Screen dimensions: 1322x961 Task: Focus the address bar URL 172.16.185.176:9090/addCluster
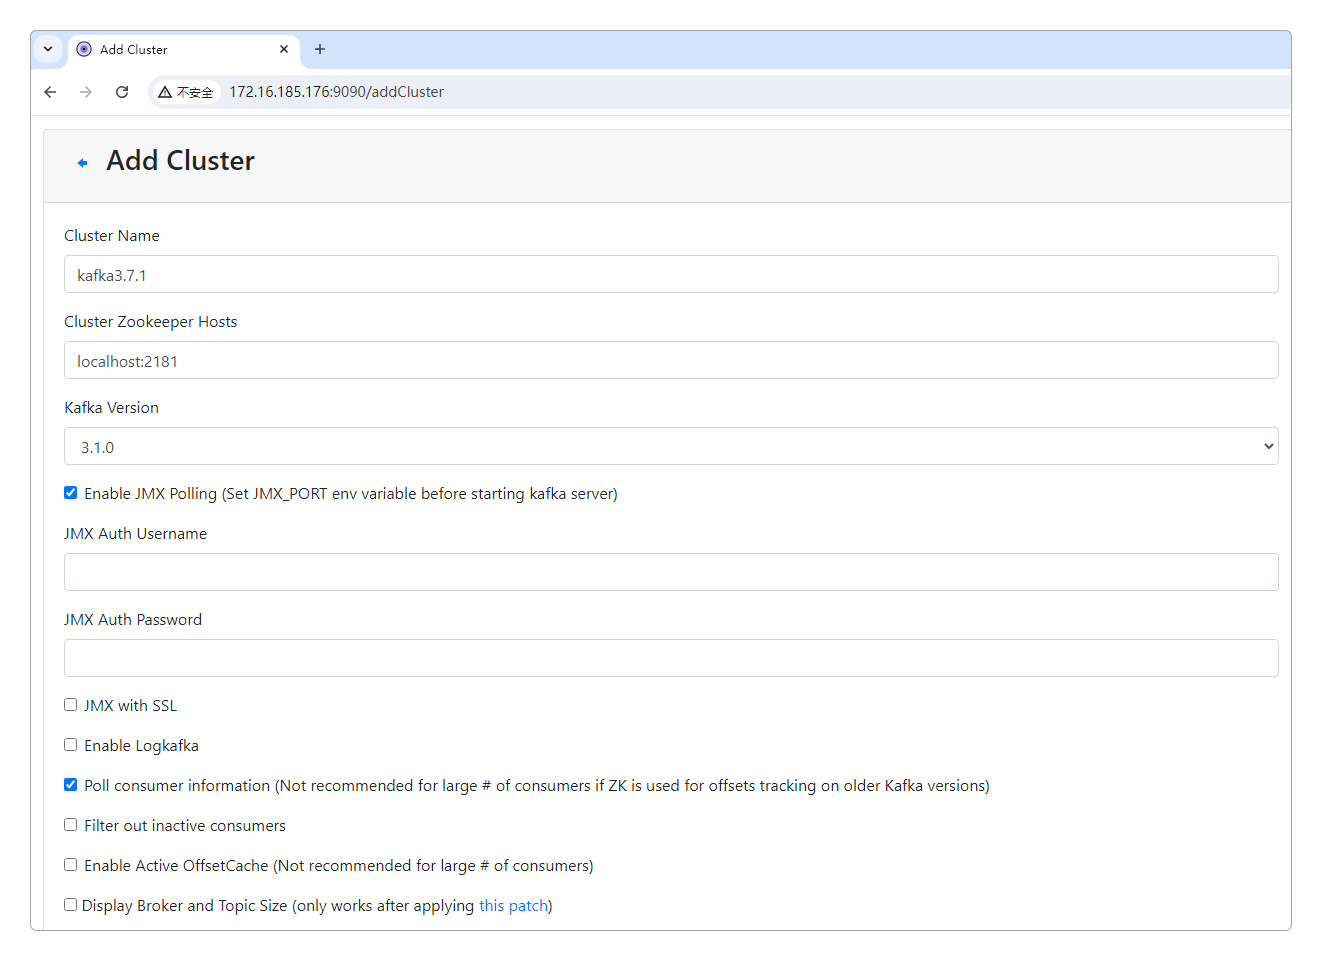pyautogui.click(x=337, y=92)
